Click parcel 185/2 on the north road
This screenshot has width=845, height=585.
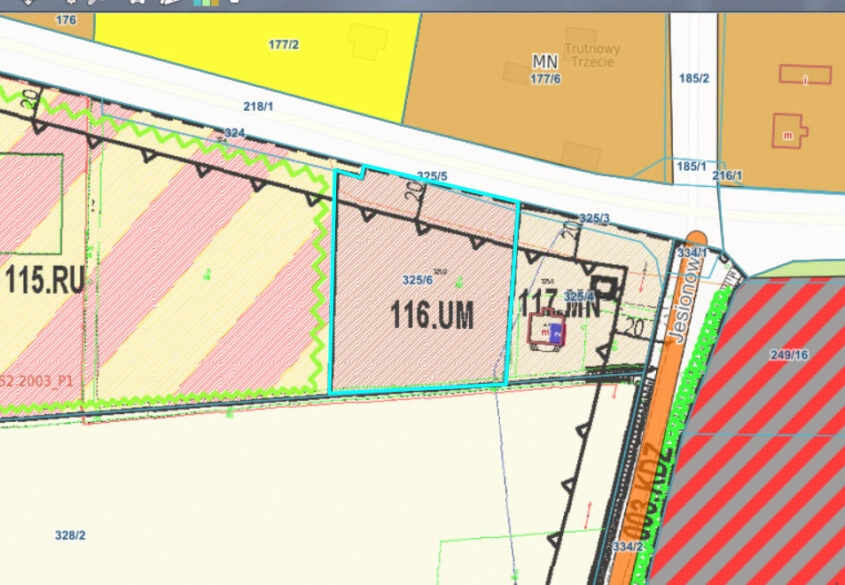point(694,79)
